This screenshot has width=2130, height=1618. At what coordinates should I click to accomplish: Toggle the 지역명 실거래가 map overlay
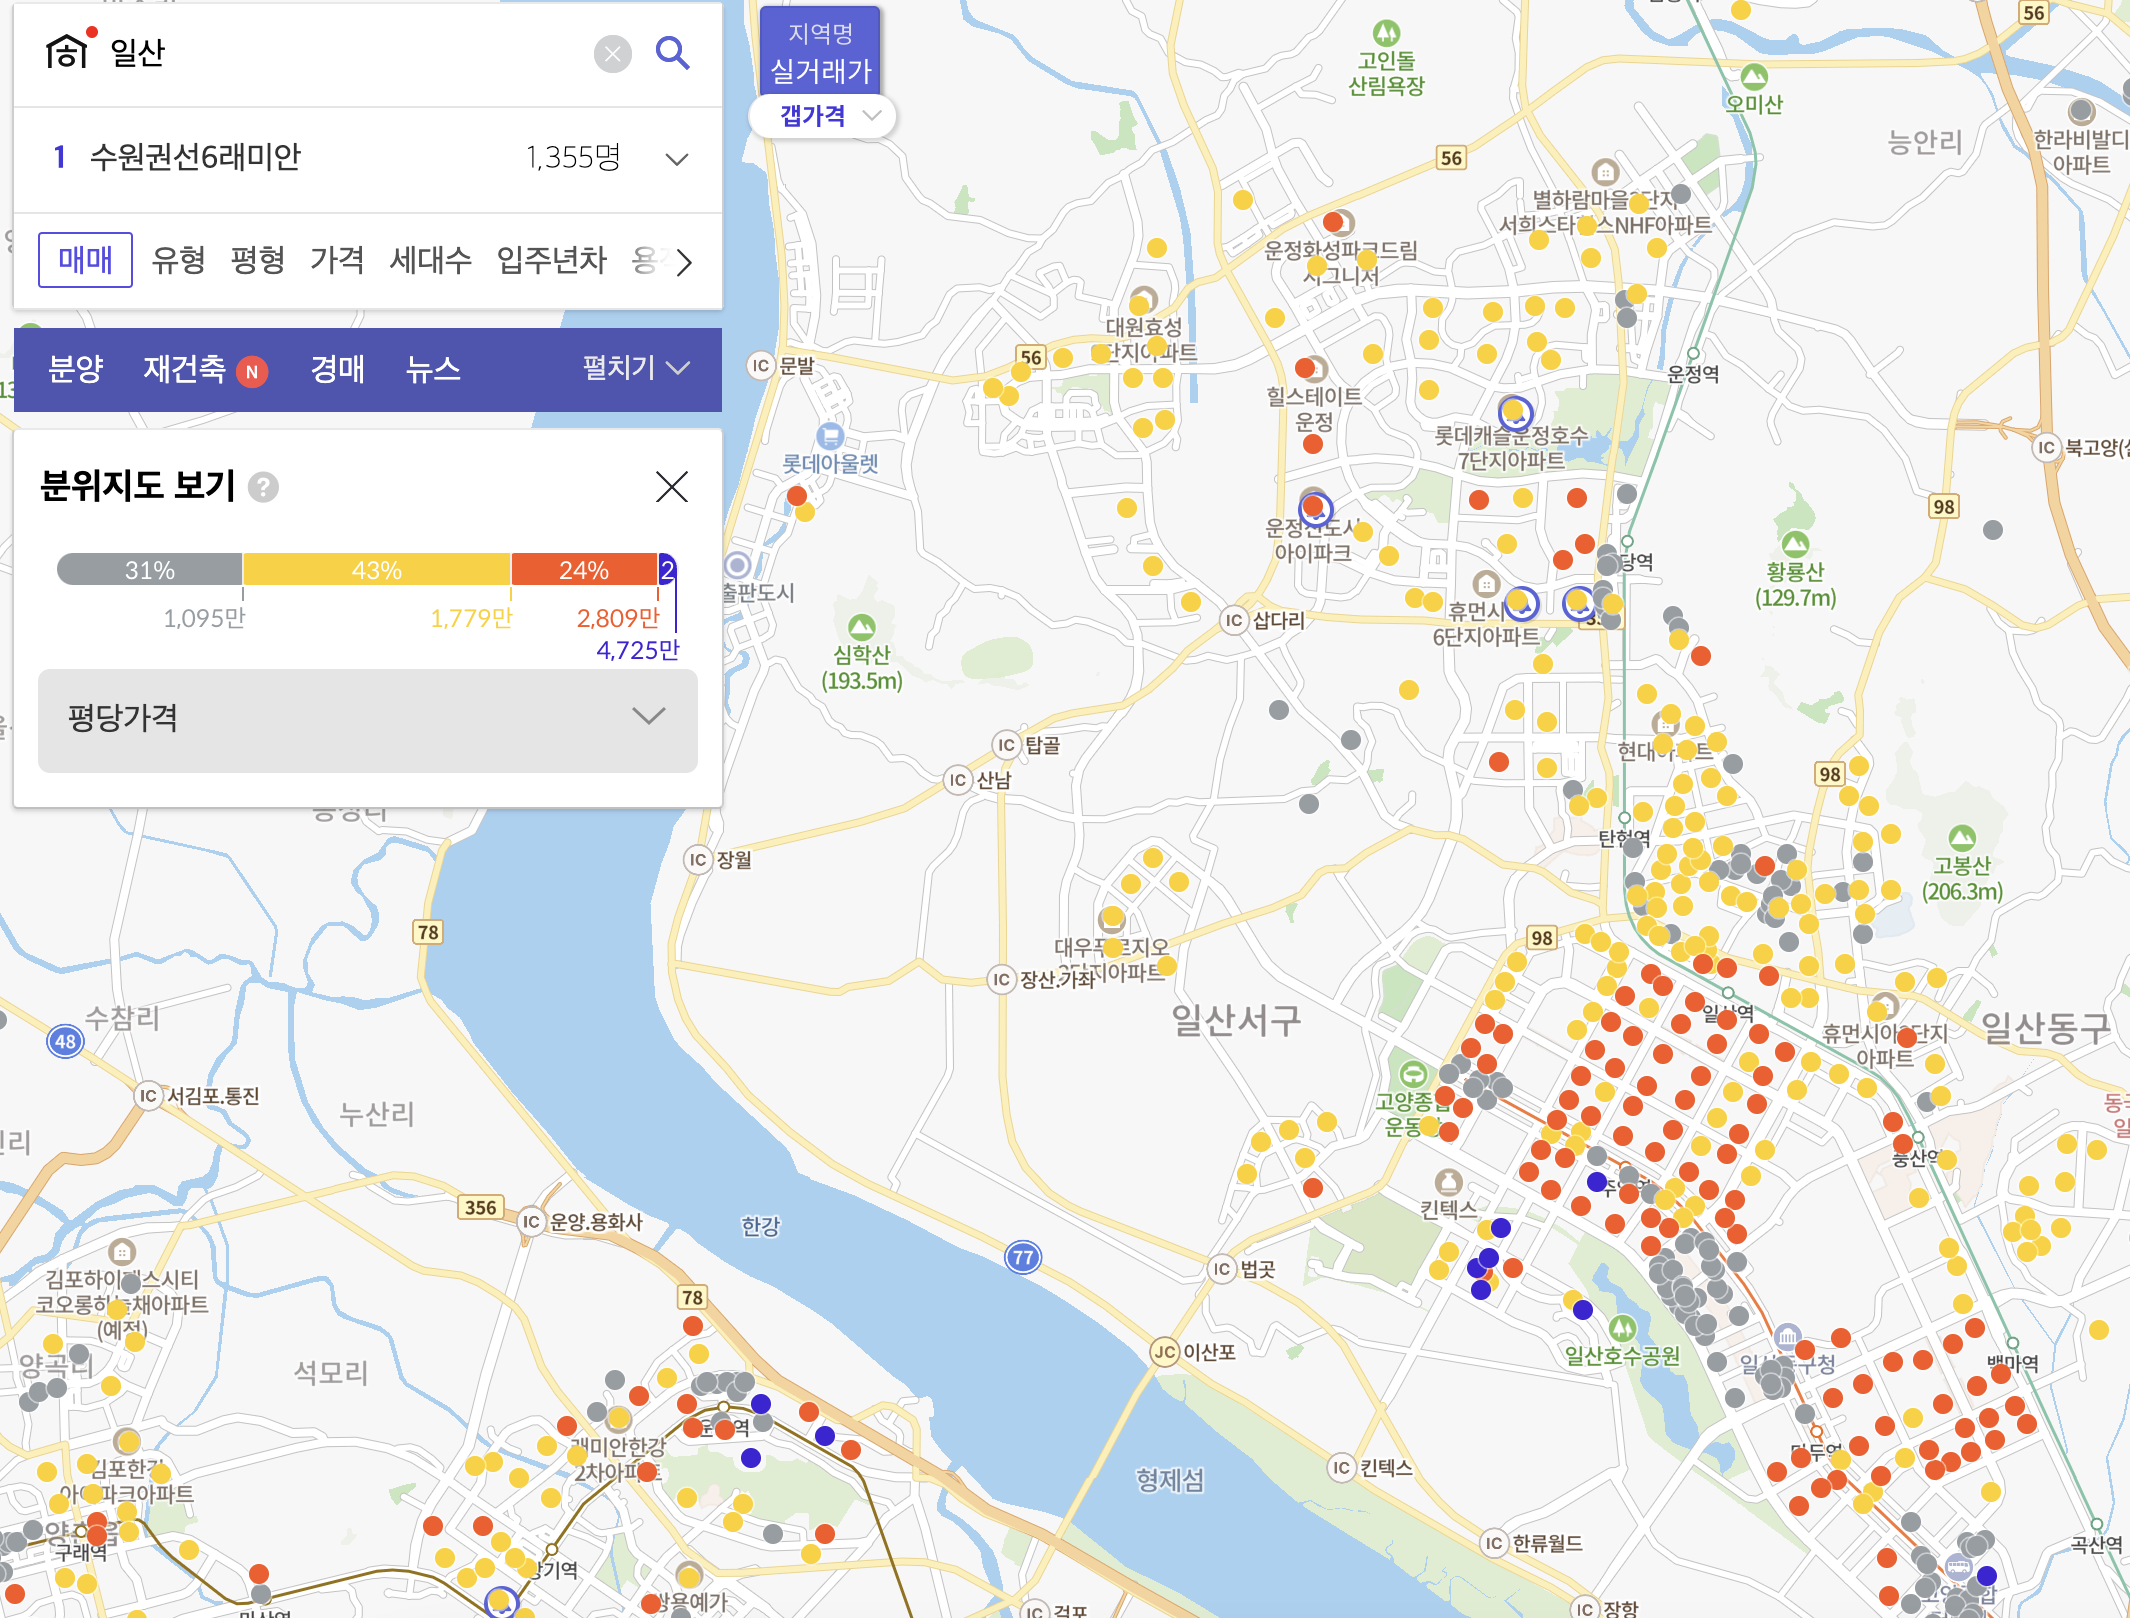pyautogui.click(x=820, y=52)
